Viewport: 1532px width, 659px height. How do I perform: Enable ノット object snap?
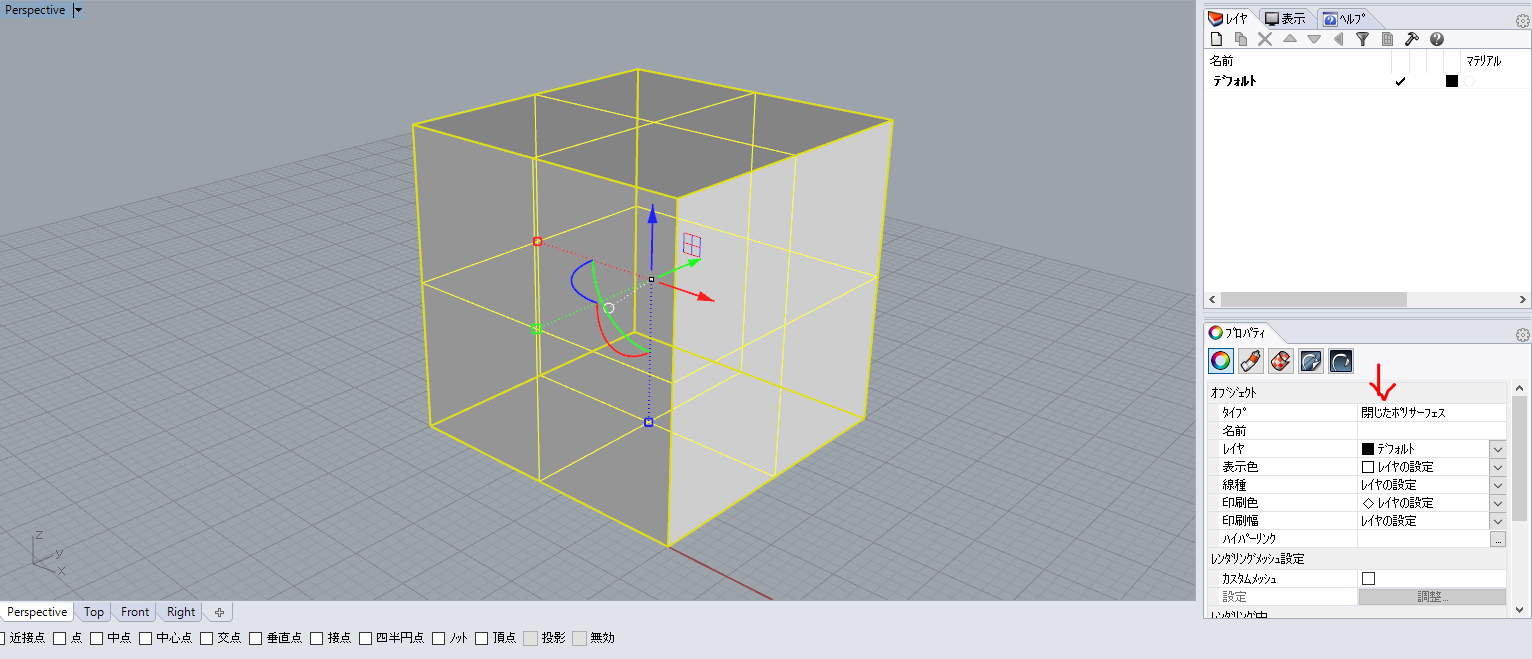439,638
